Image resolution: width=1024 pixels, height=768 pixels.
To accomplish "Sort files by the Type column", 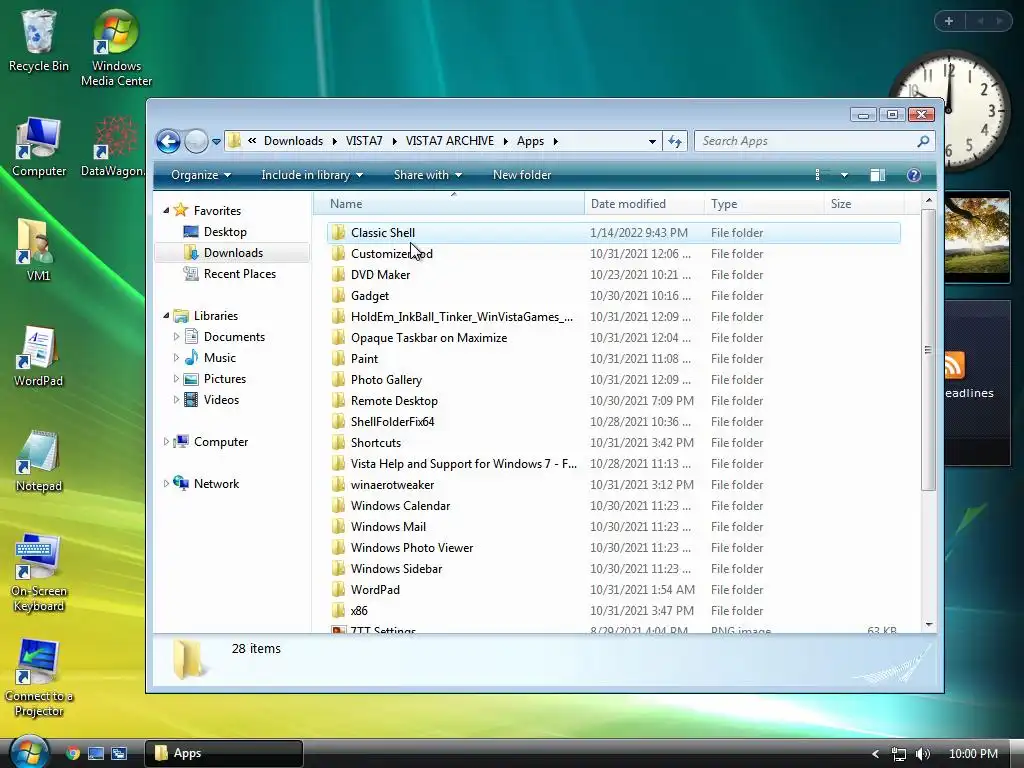I will [763, 204].
